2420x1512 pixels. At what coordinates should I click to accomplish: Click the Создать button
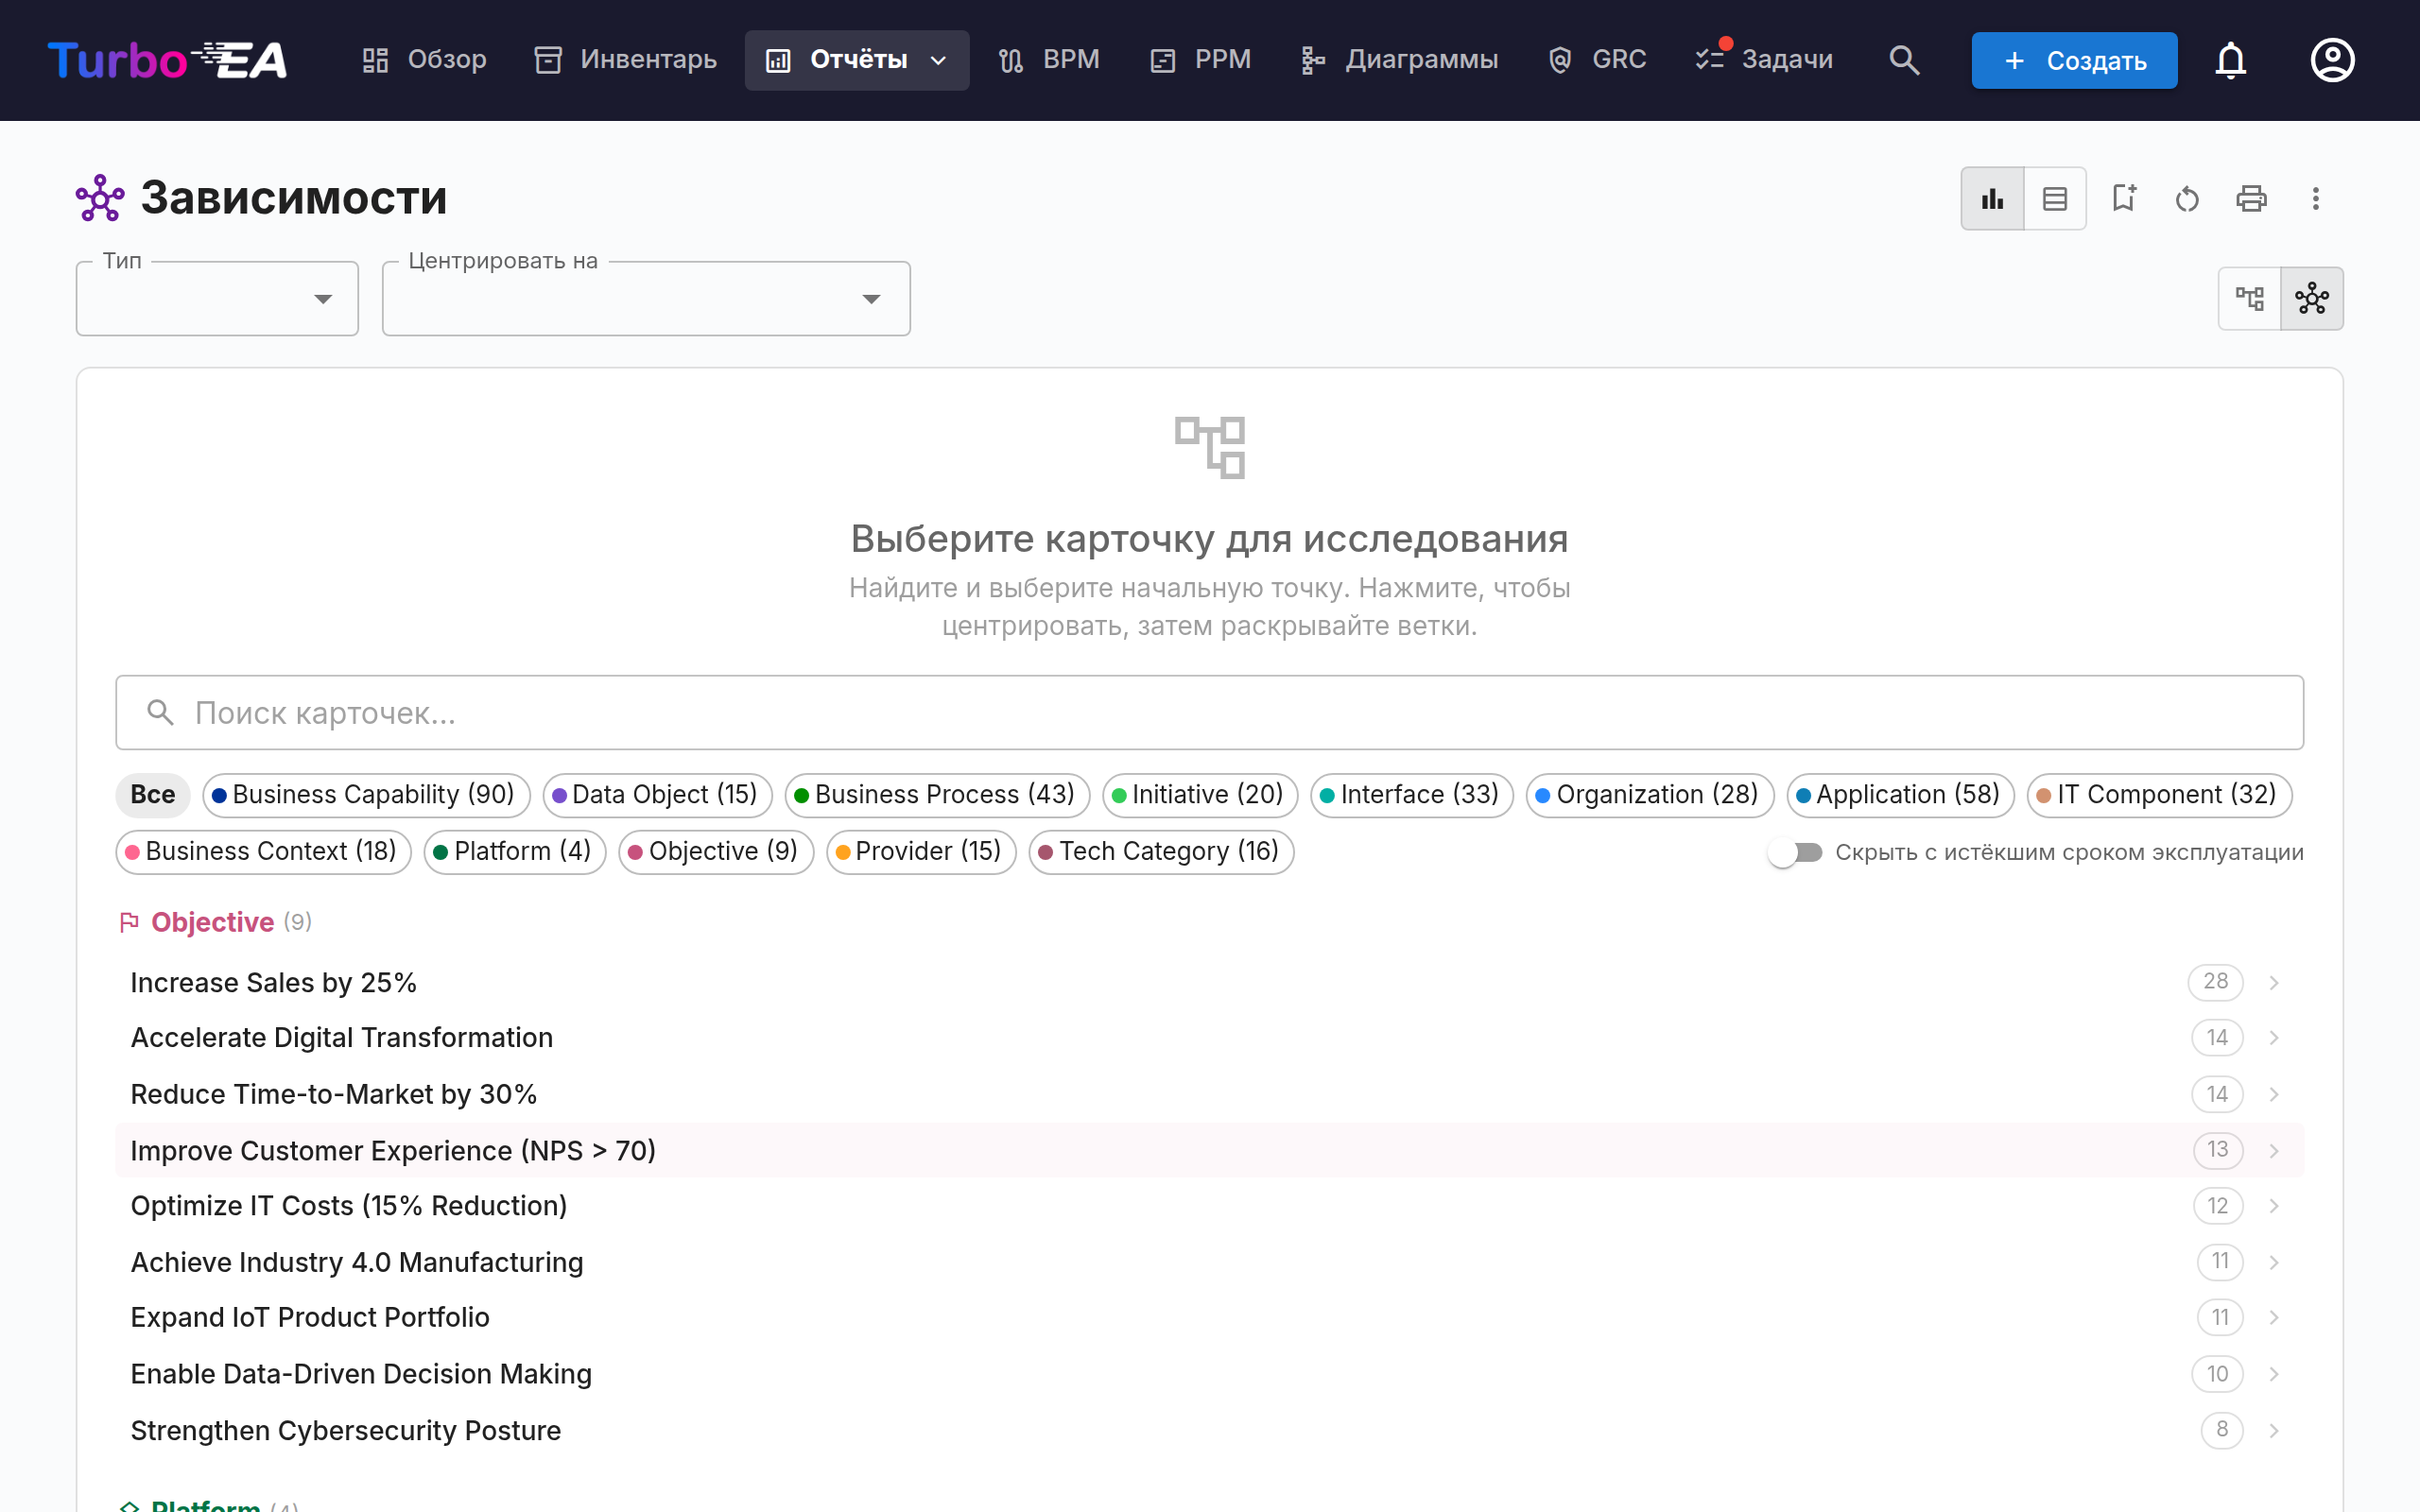[2074, 60]
